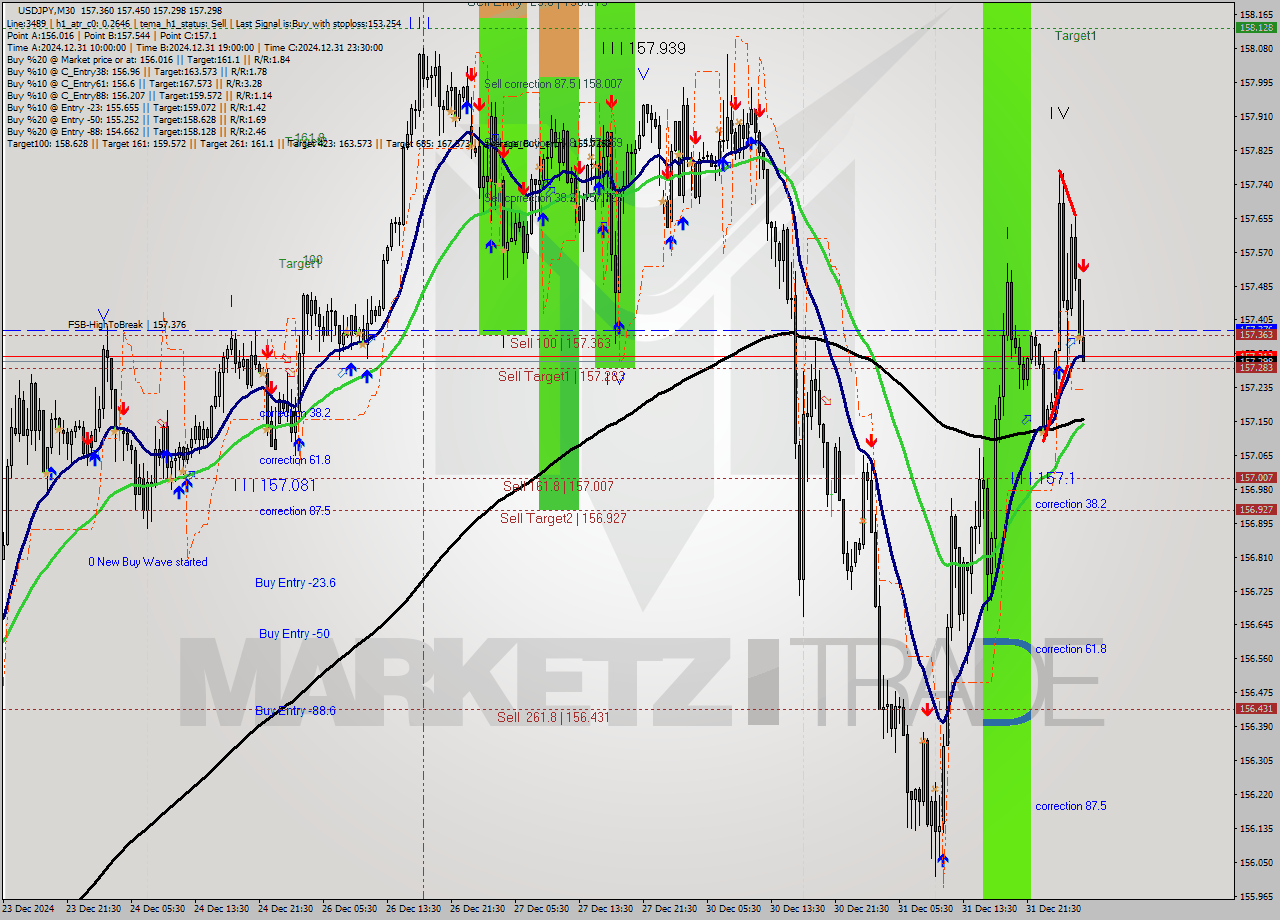Click the 156.645 price axis value
Screen dimensions: 1280x920
tap(1256, 624)
